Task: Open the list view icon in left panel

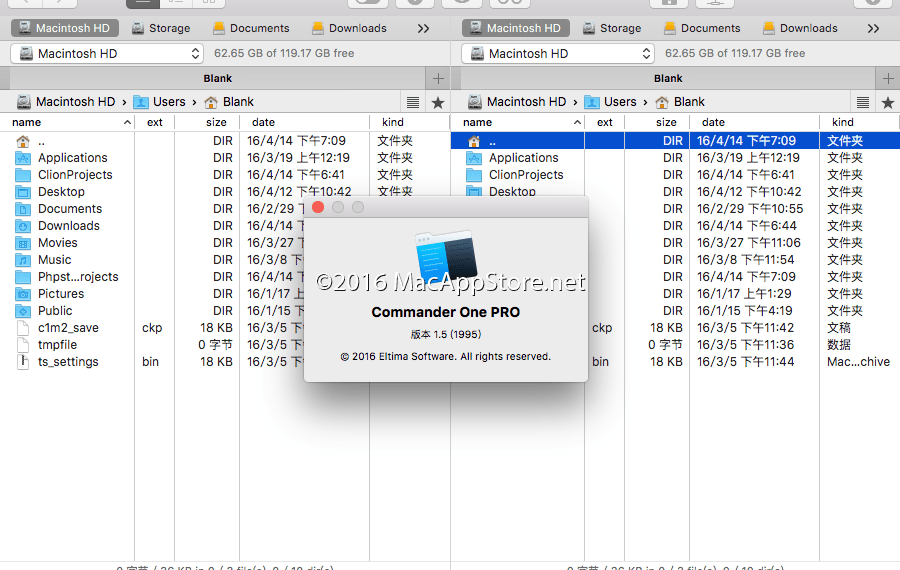Action: tap(412, 102)
